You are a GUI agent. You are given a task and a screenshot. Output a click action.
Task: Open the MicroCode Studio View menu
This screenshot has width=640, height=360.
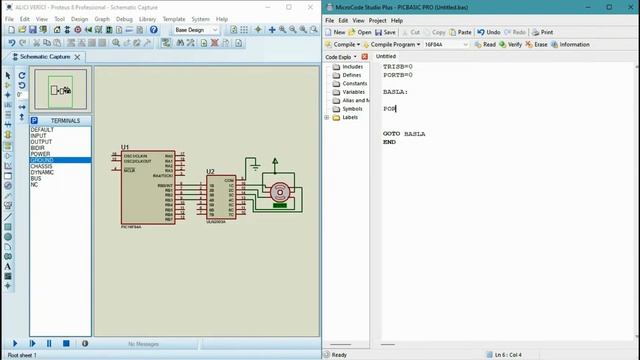pyautogui.click(x=358, y=20)
